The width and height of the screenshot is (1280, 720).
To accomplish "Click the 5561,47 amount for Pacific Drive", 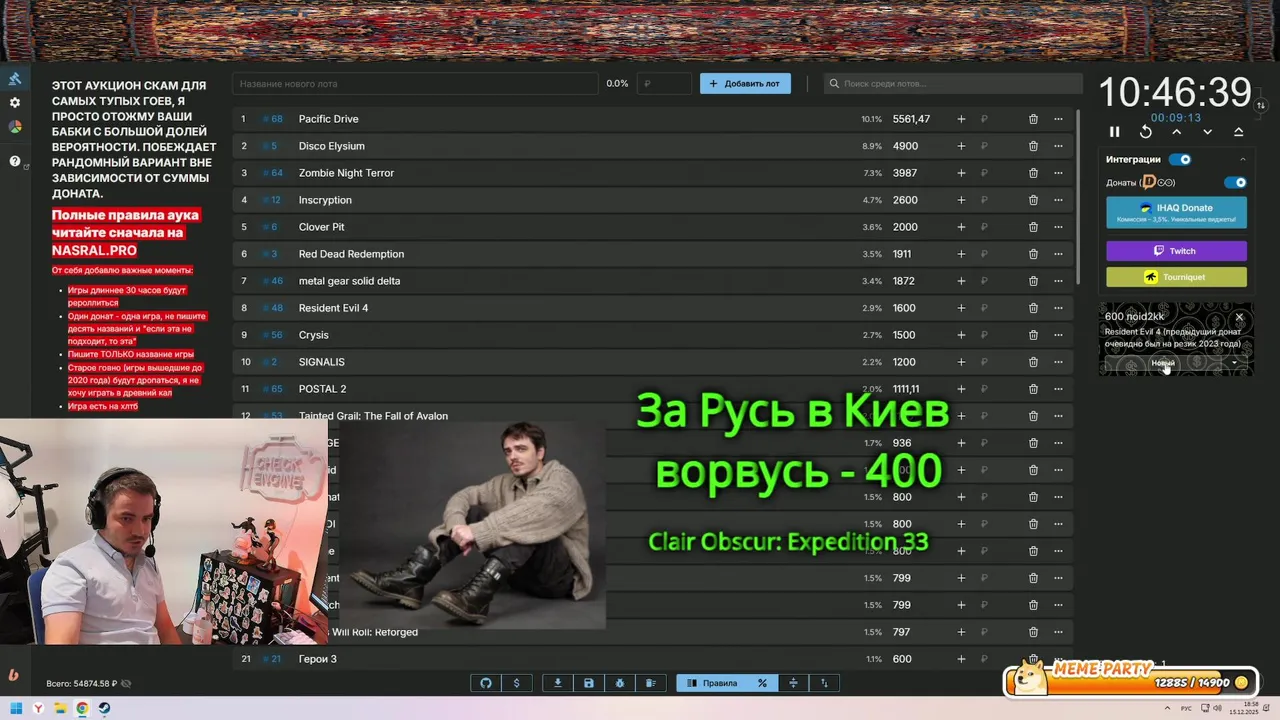I will tap(911, 119).
